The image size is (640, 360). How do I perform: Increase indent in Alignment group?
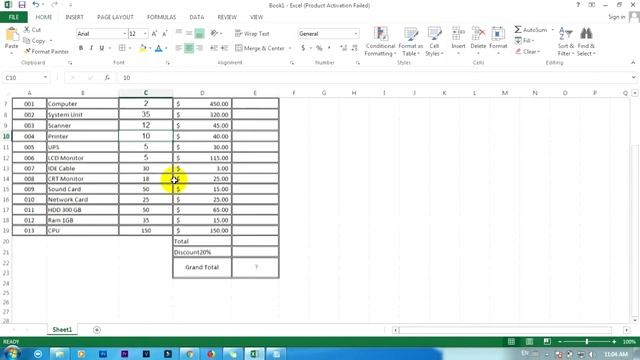[x=224, y=48]
